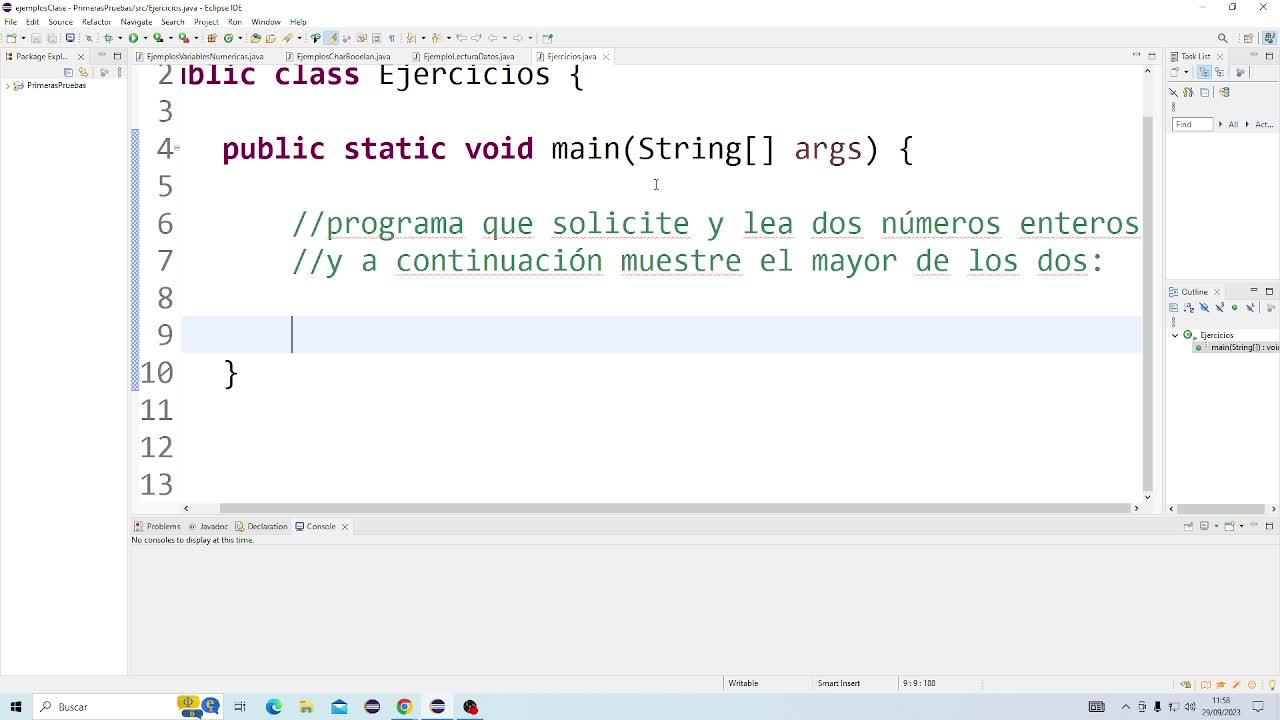The image size is (1280, 720).
Task: Open dropdown next to New Java Class
Action: (240, 38)
